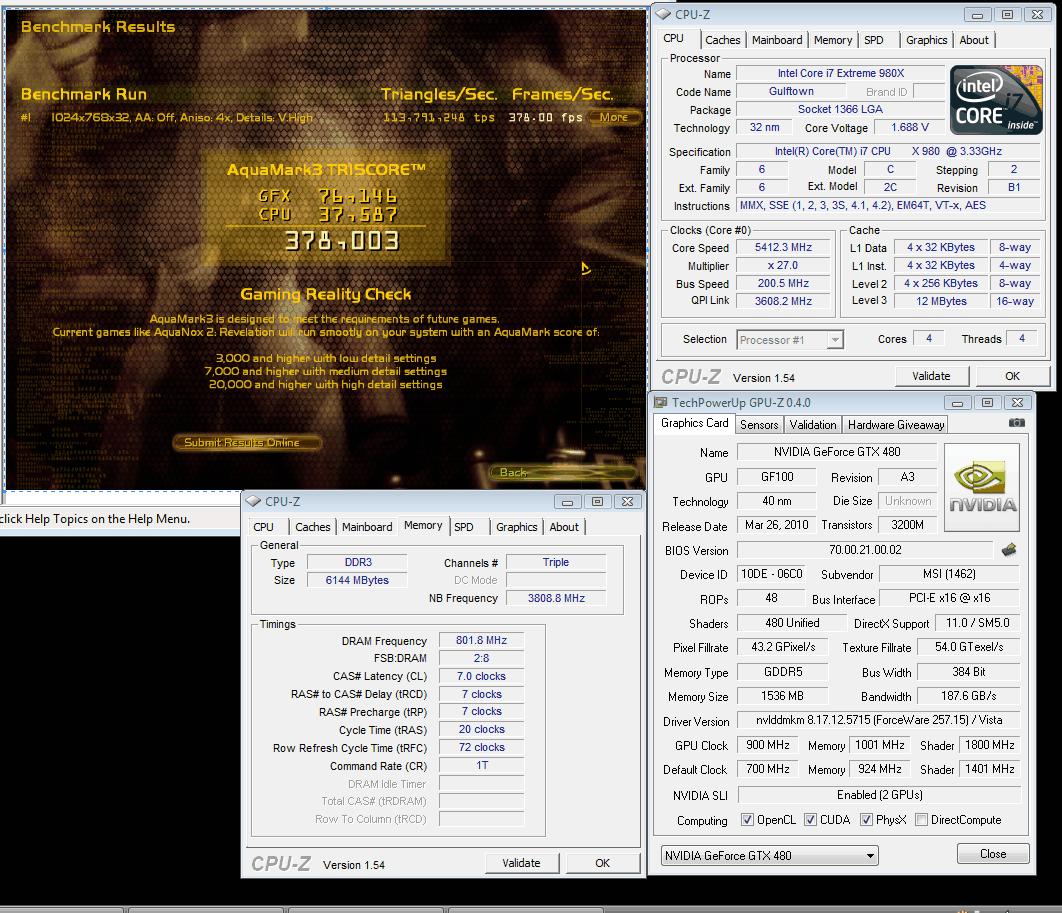
Task: Close the CPU-Z Memory window with X
Action: click(627, 502)
